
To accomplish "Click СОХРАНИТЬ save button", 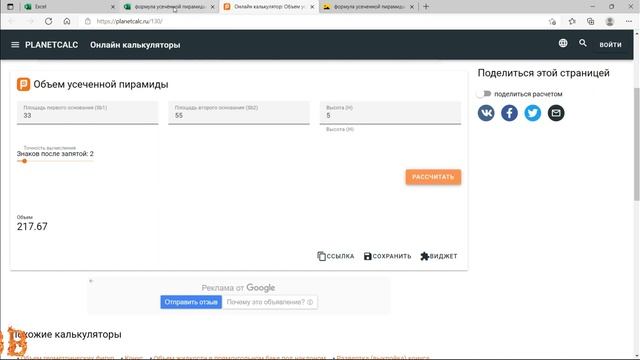I will 387,256.
